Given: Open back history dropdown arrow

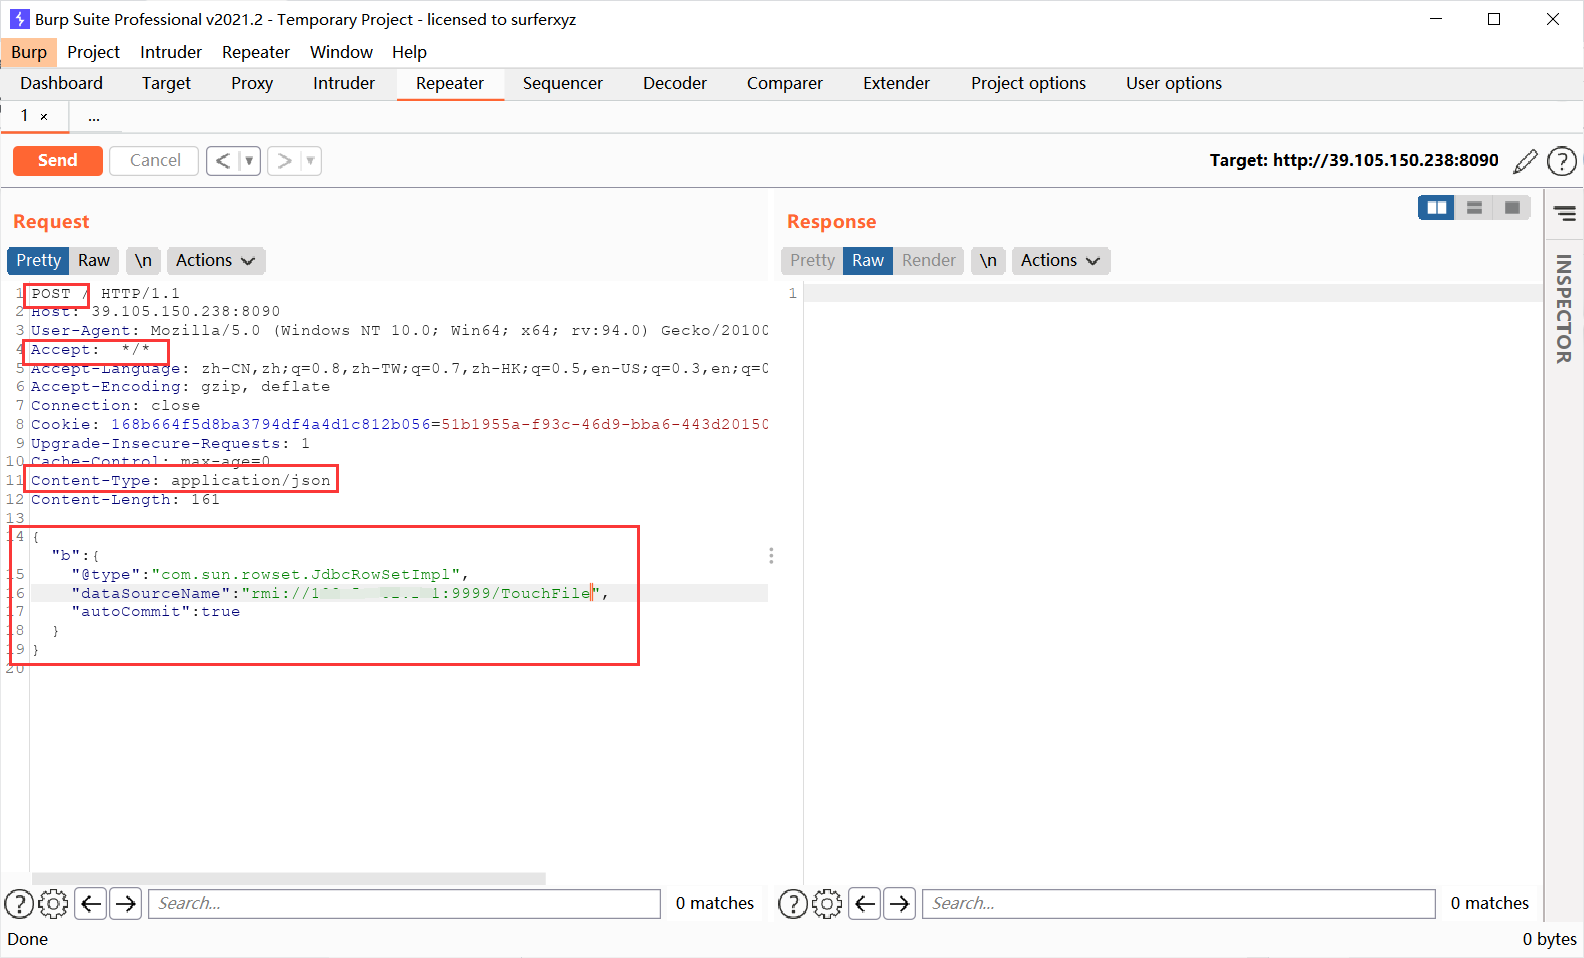Looking at the screenshot, I should pos(249,161).
